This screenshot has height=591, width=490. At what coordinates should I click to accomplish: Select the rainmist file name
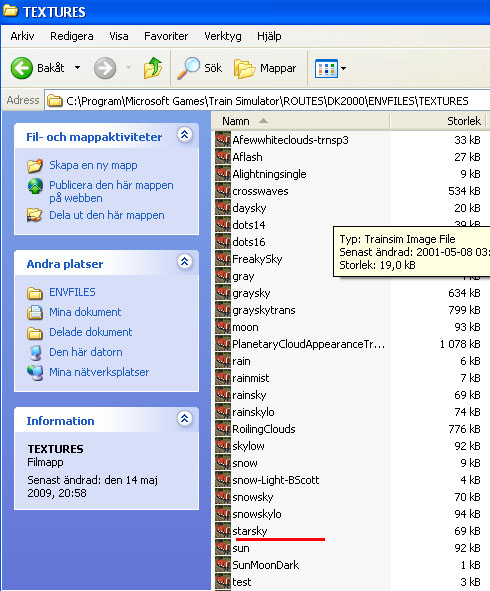[250, 378]
